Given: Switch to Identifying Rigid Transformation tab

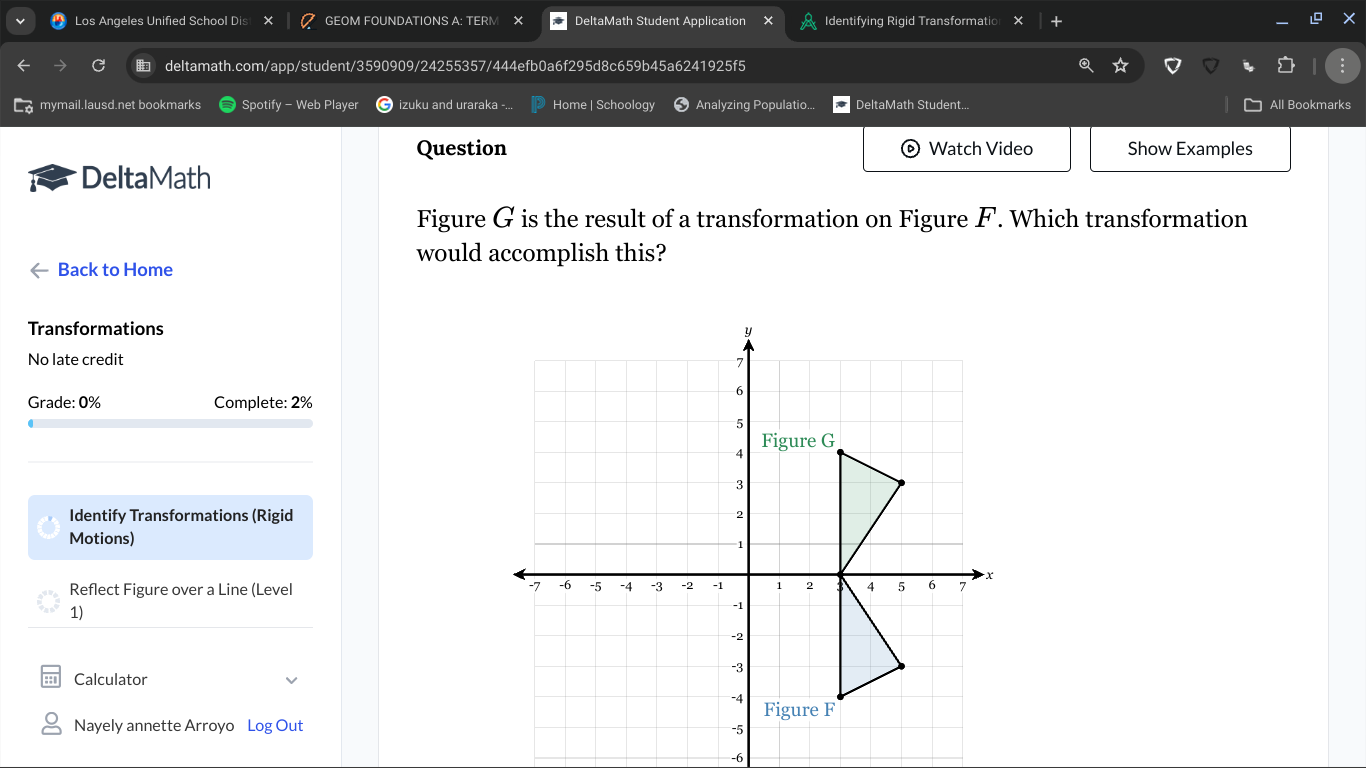Looking at the screenshot, I should coord(910,21).
